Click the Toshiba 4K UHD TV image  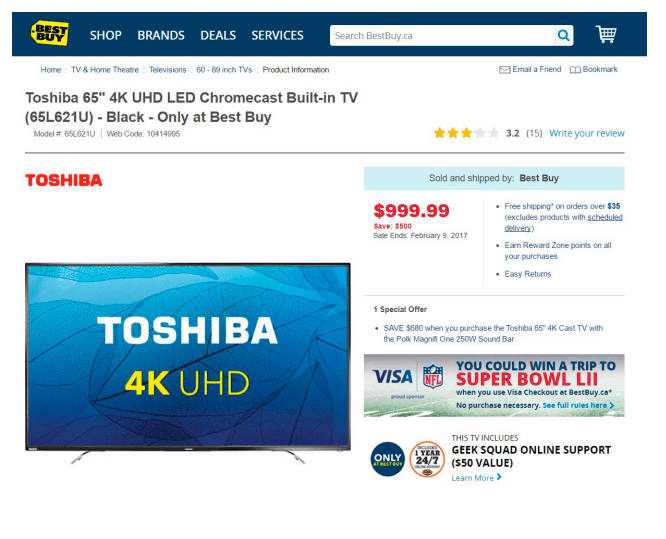click(188, 363)
